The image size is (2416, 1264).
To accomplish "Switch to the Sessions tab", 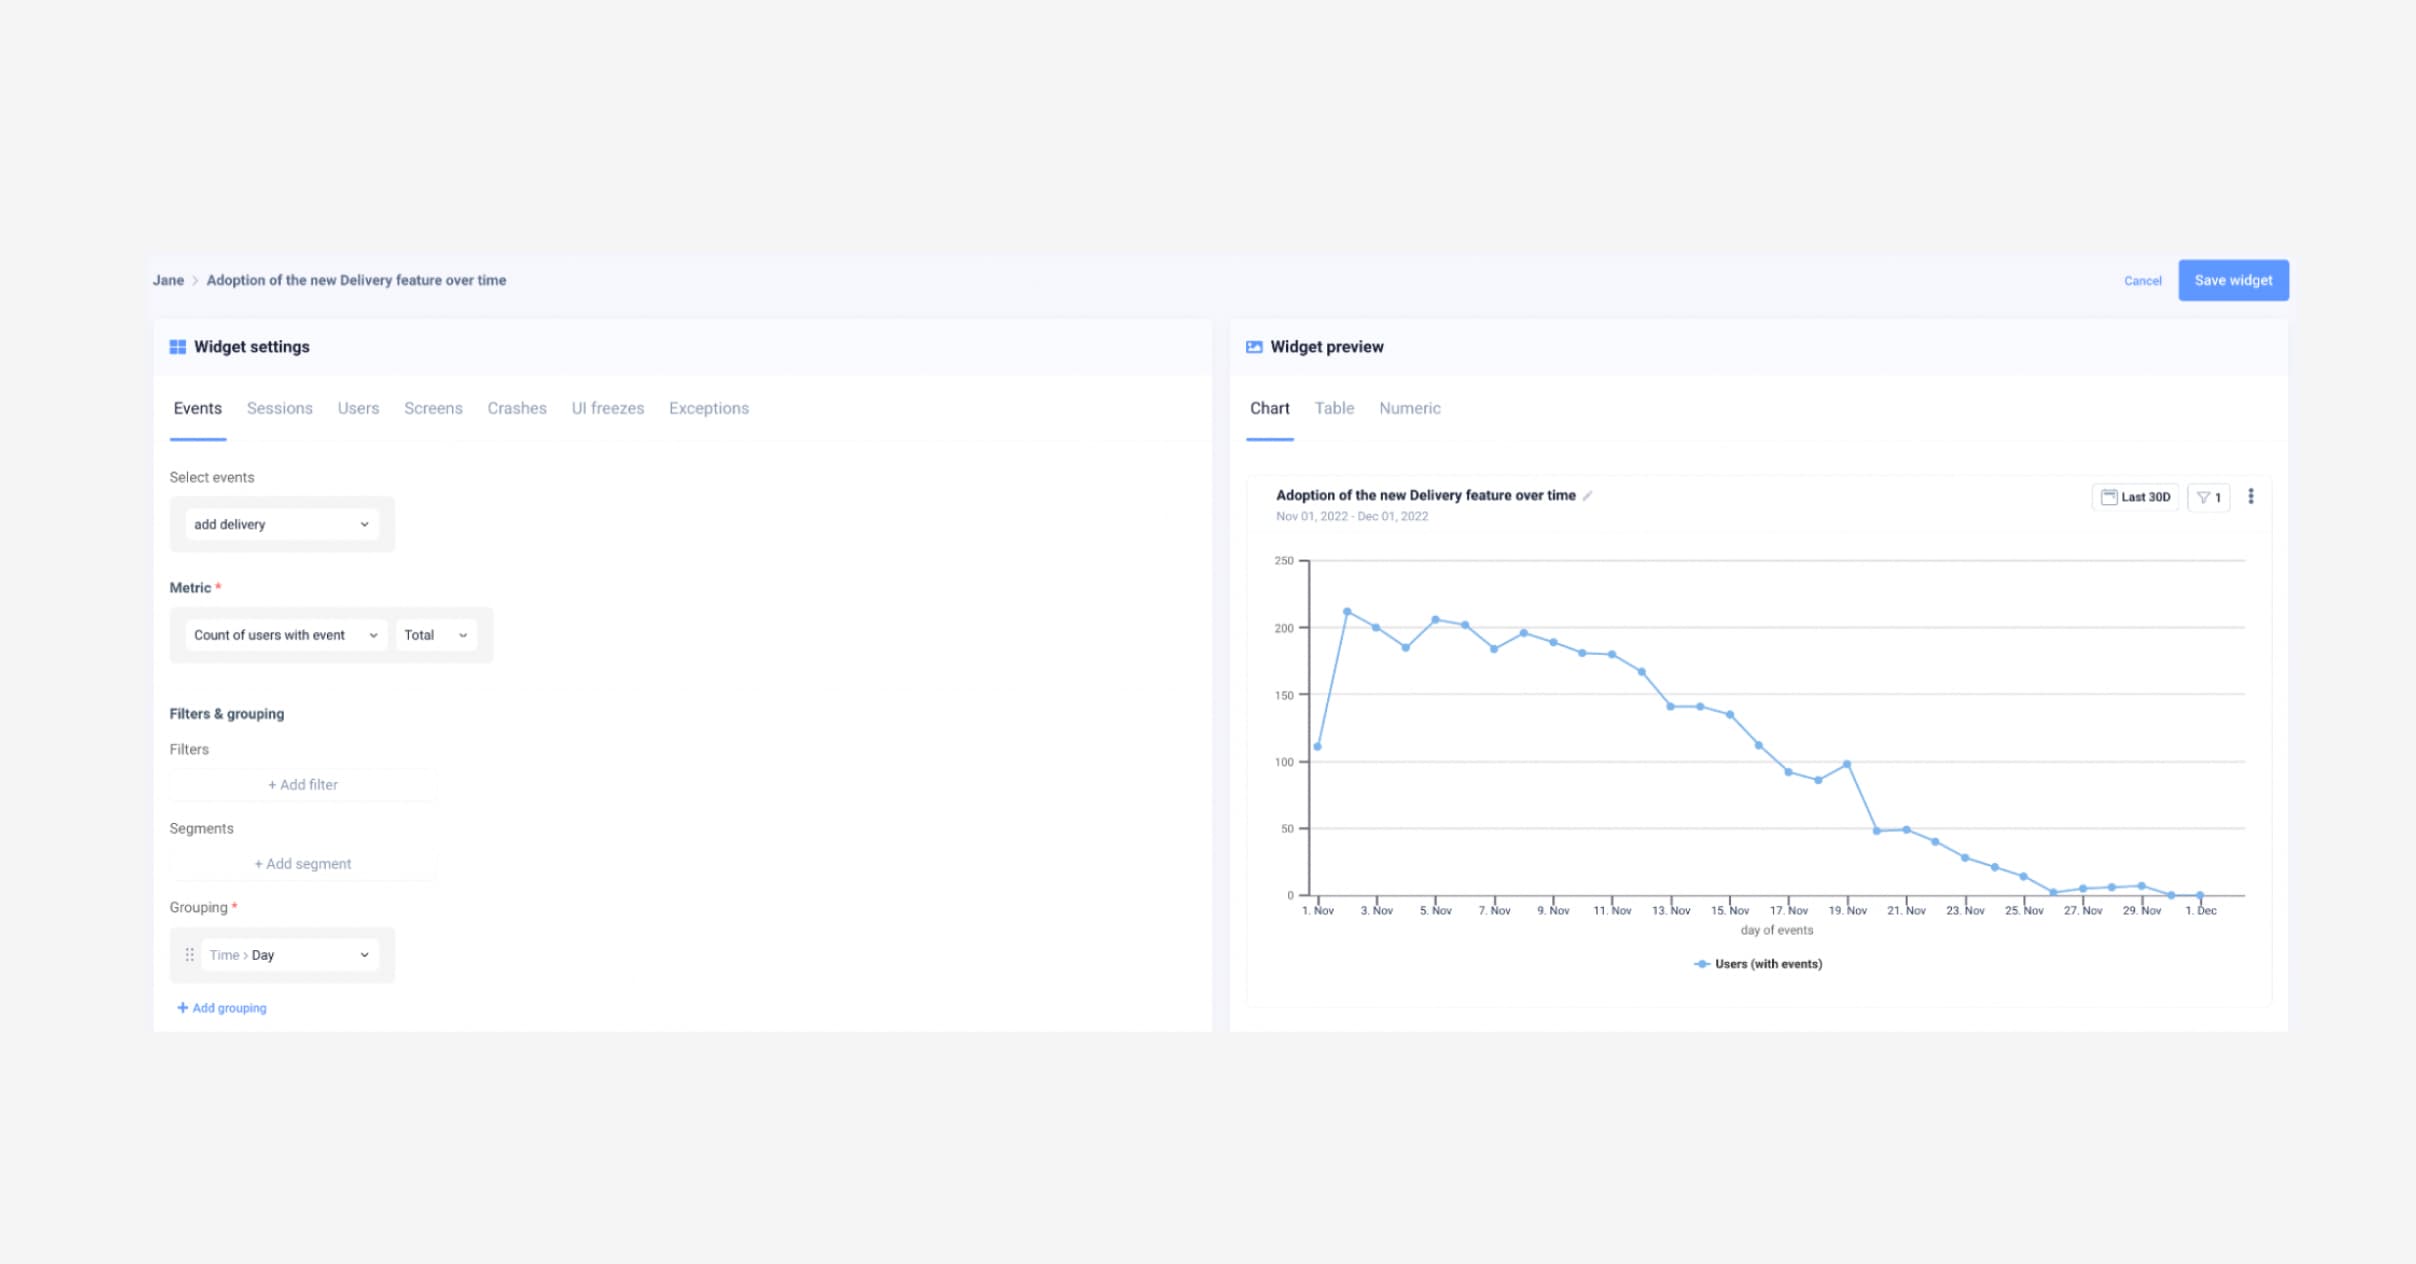I will (279, 408).
